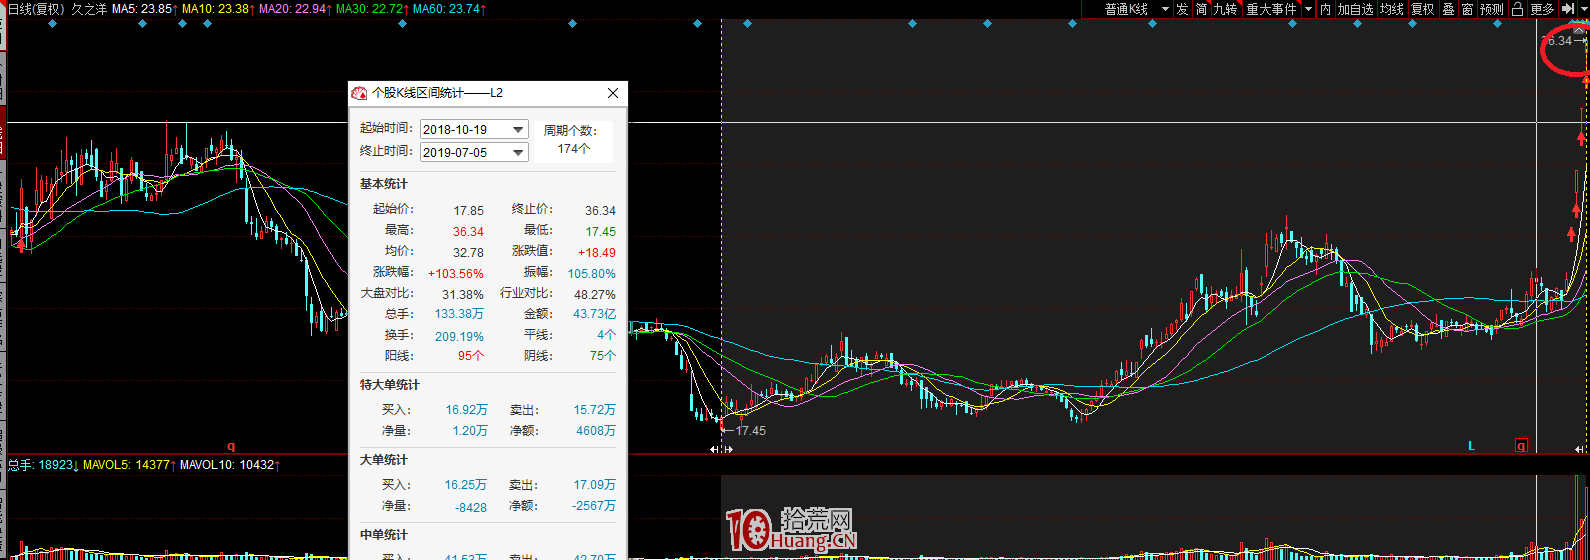This screenshot has height=560, width=1590.
Task: Click the 发 toolbar button
Action: point(1182,9)
